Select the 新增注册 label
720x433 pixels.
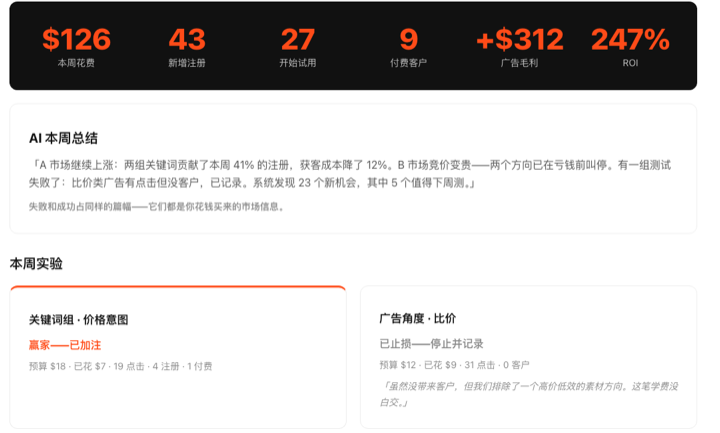(x=187, y=63)
